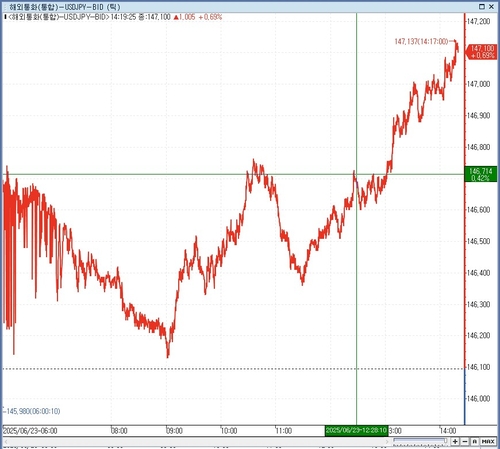Click the panel title bar grip handle
500x449 pixels.
coord(5,7)
